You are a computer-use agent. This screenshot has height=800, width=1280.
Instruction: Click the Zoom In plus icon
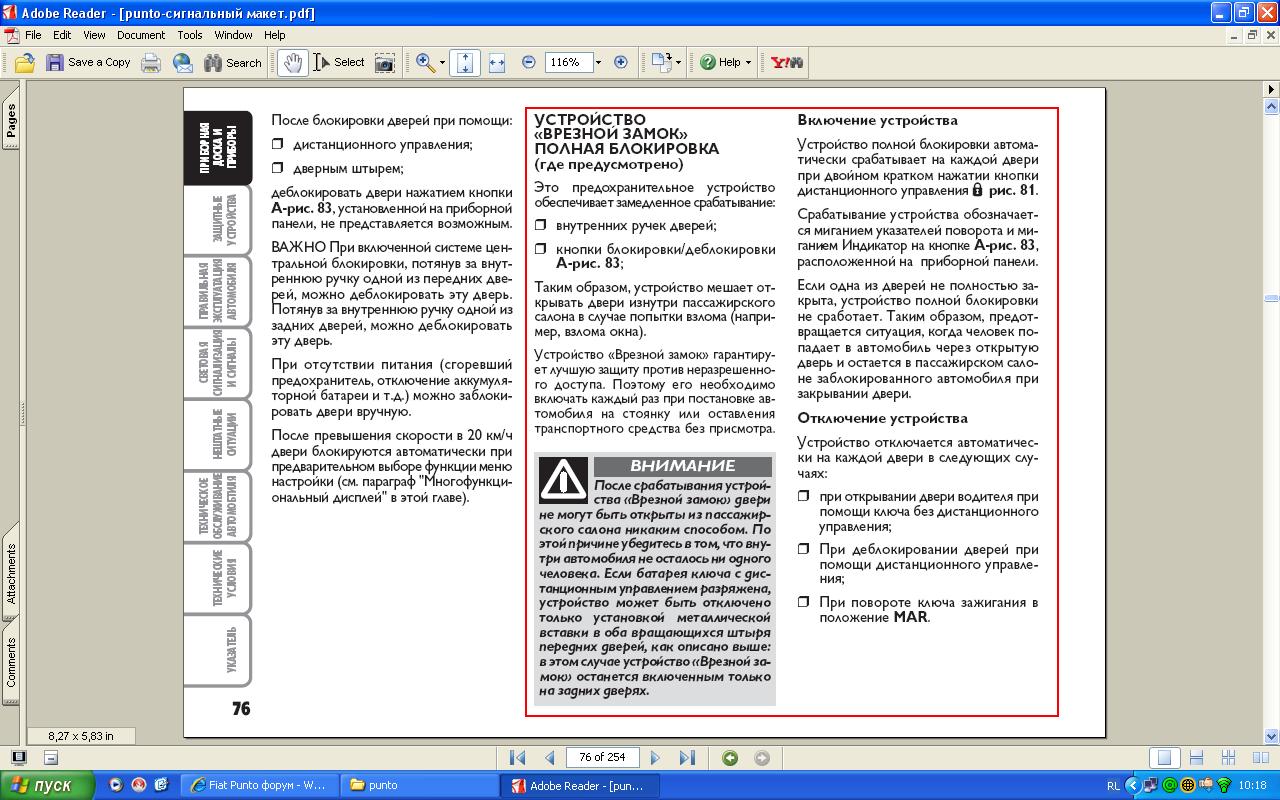(620, 62)
